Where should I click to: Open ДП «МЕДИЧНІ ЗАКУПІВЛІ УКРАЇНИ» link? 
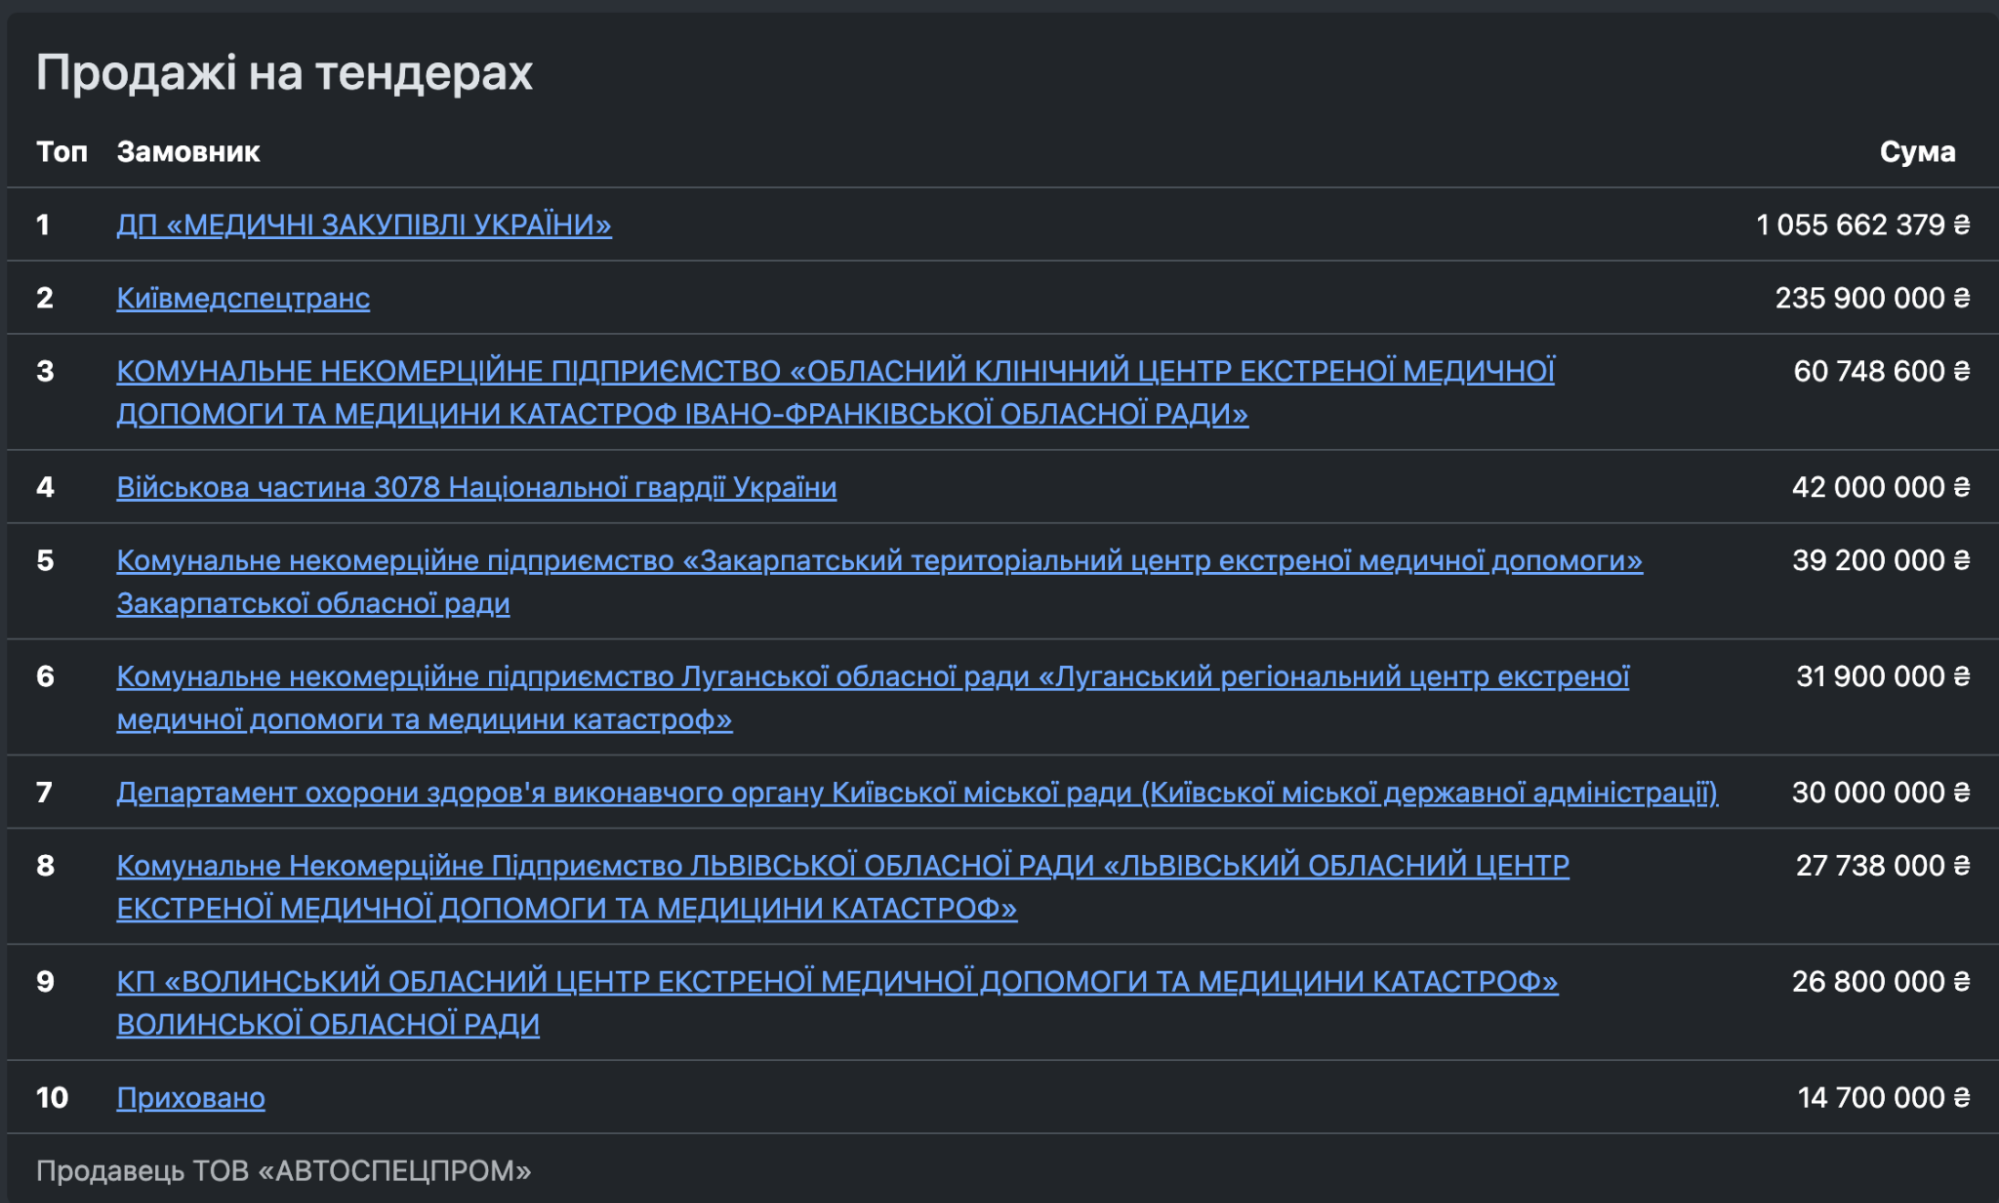pos(364,224)
